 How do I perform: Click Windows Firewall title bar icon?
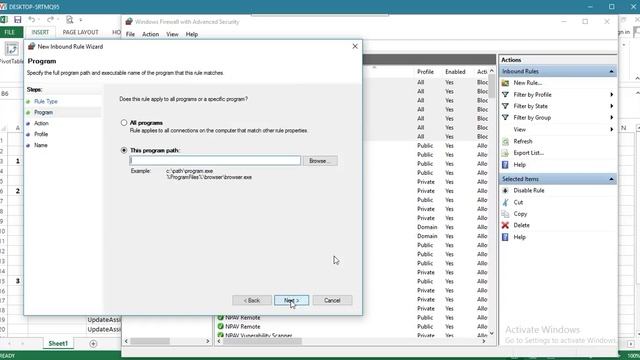click(129, 22)
